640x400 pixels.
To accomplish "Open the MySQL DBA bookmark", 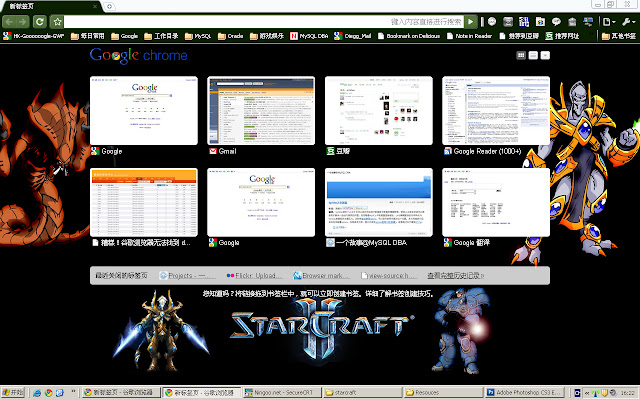I will point(309,36).
